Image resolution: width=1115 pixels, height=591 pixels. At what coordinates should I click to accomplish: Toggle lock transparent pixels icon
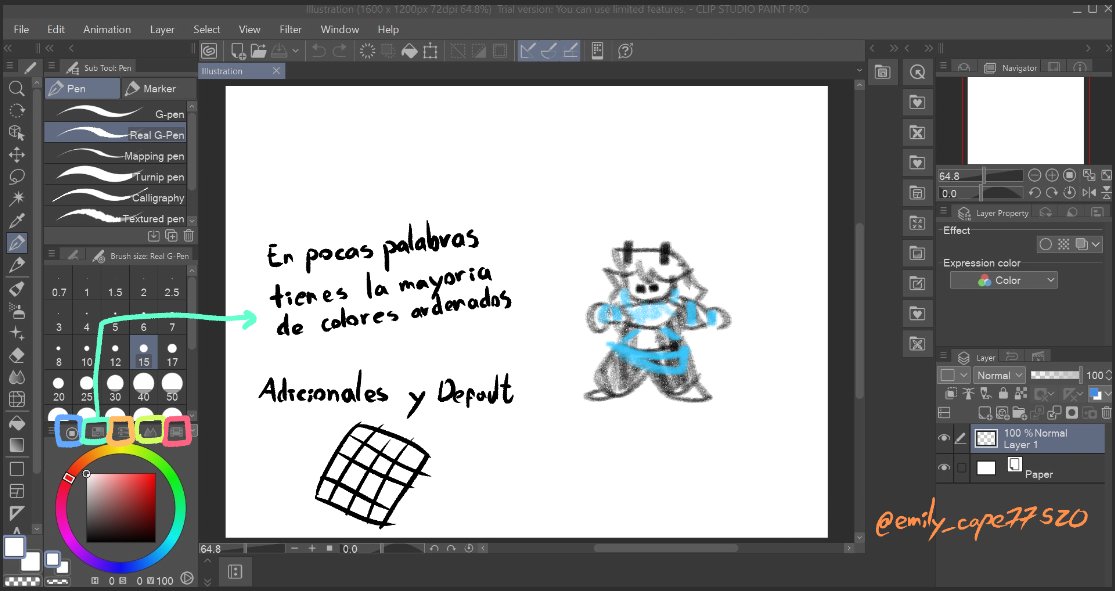click(1020, 393)
